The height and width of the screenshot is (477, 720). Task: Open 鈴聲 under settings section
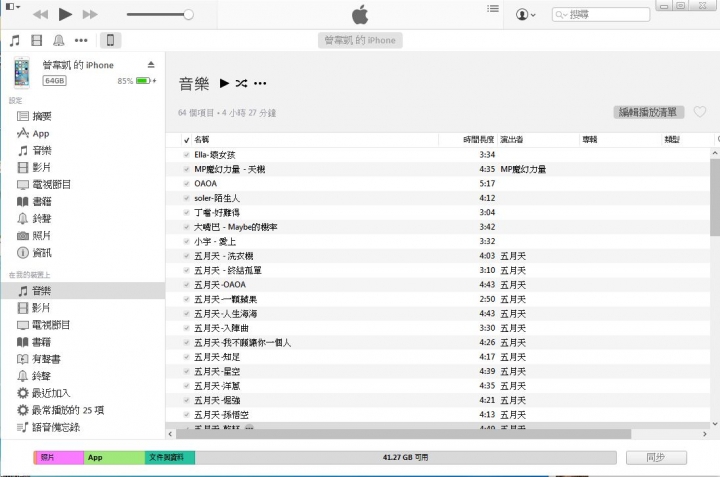point(34,219)
